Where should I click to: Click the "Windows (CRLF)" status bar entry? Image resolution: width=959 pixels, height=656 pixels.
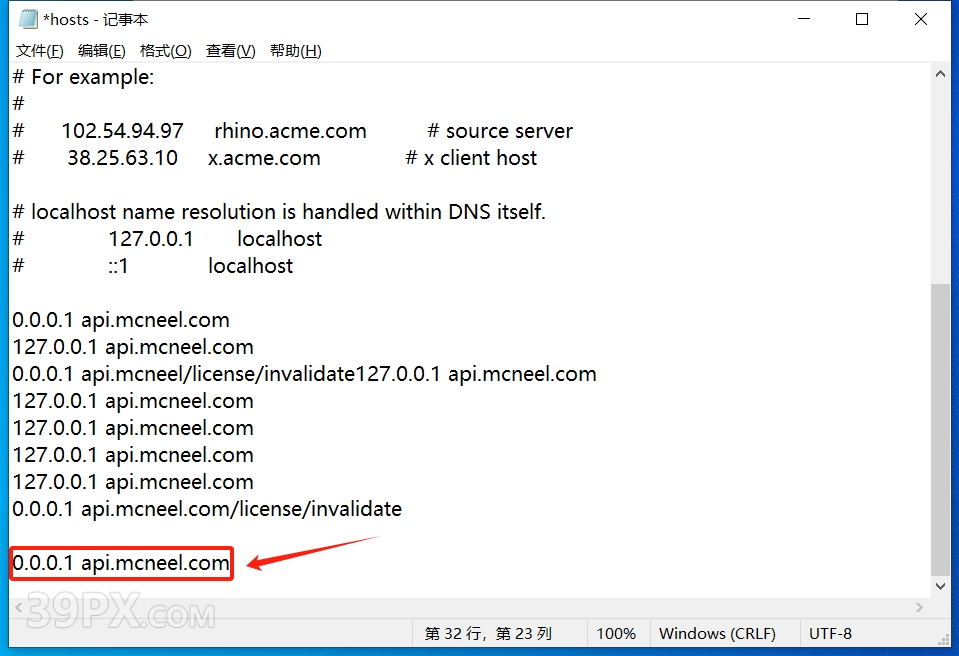click(717, 633)
